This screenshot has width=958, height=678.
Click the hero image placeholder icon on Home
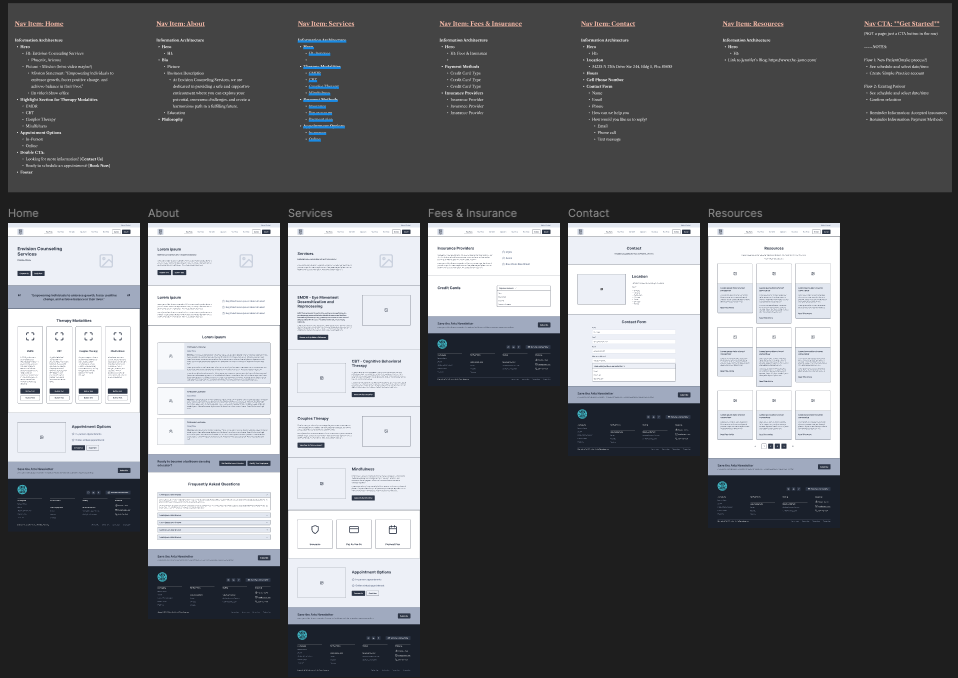click(x=106, y=261)
